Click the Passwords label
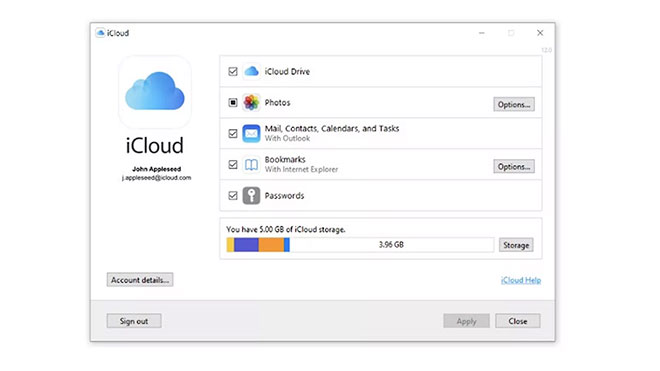 click(284, 196)
